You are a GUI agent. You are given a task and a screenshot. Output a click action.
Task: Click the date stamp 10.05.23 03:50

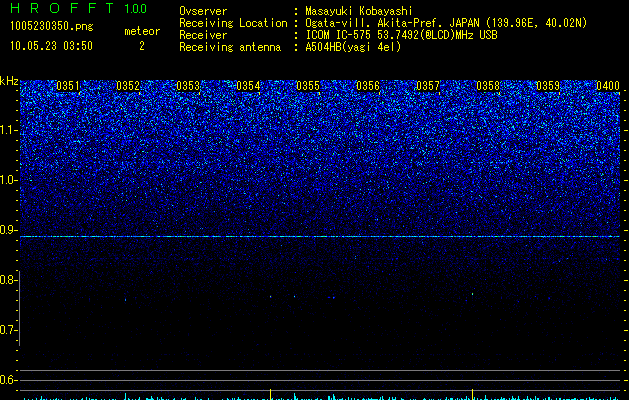pyautogui.click(x=51, y=45)
